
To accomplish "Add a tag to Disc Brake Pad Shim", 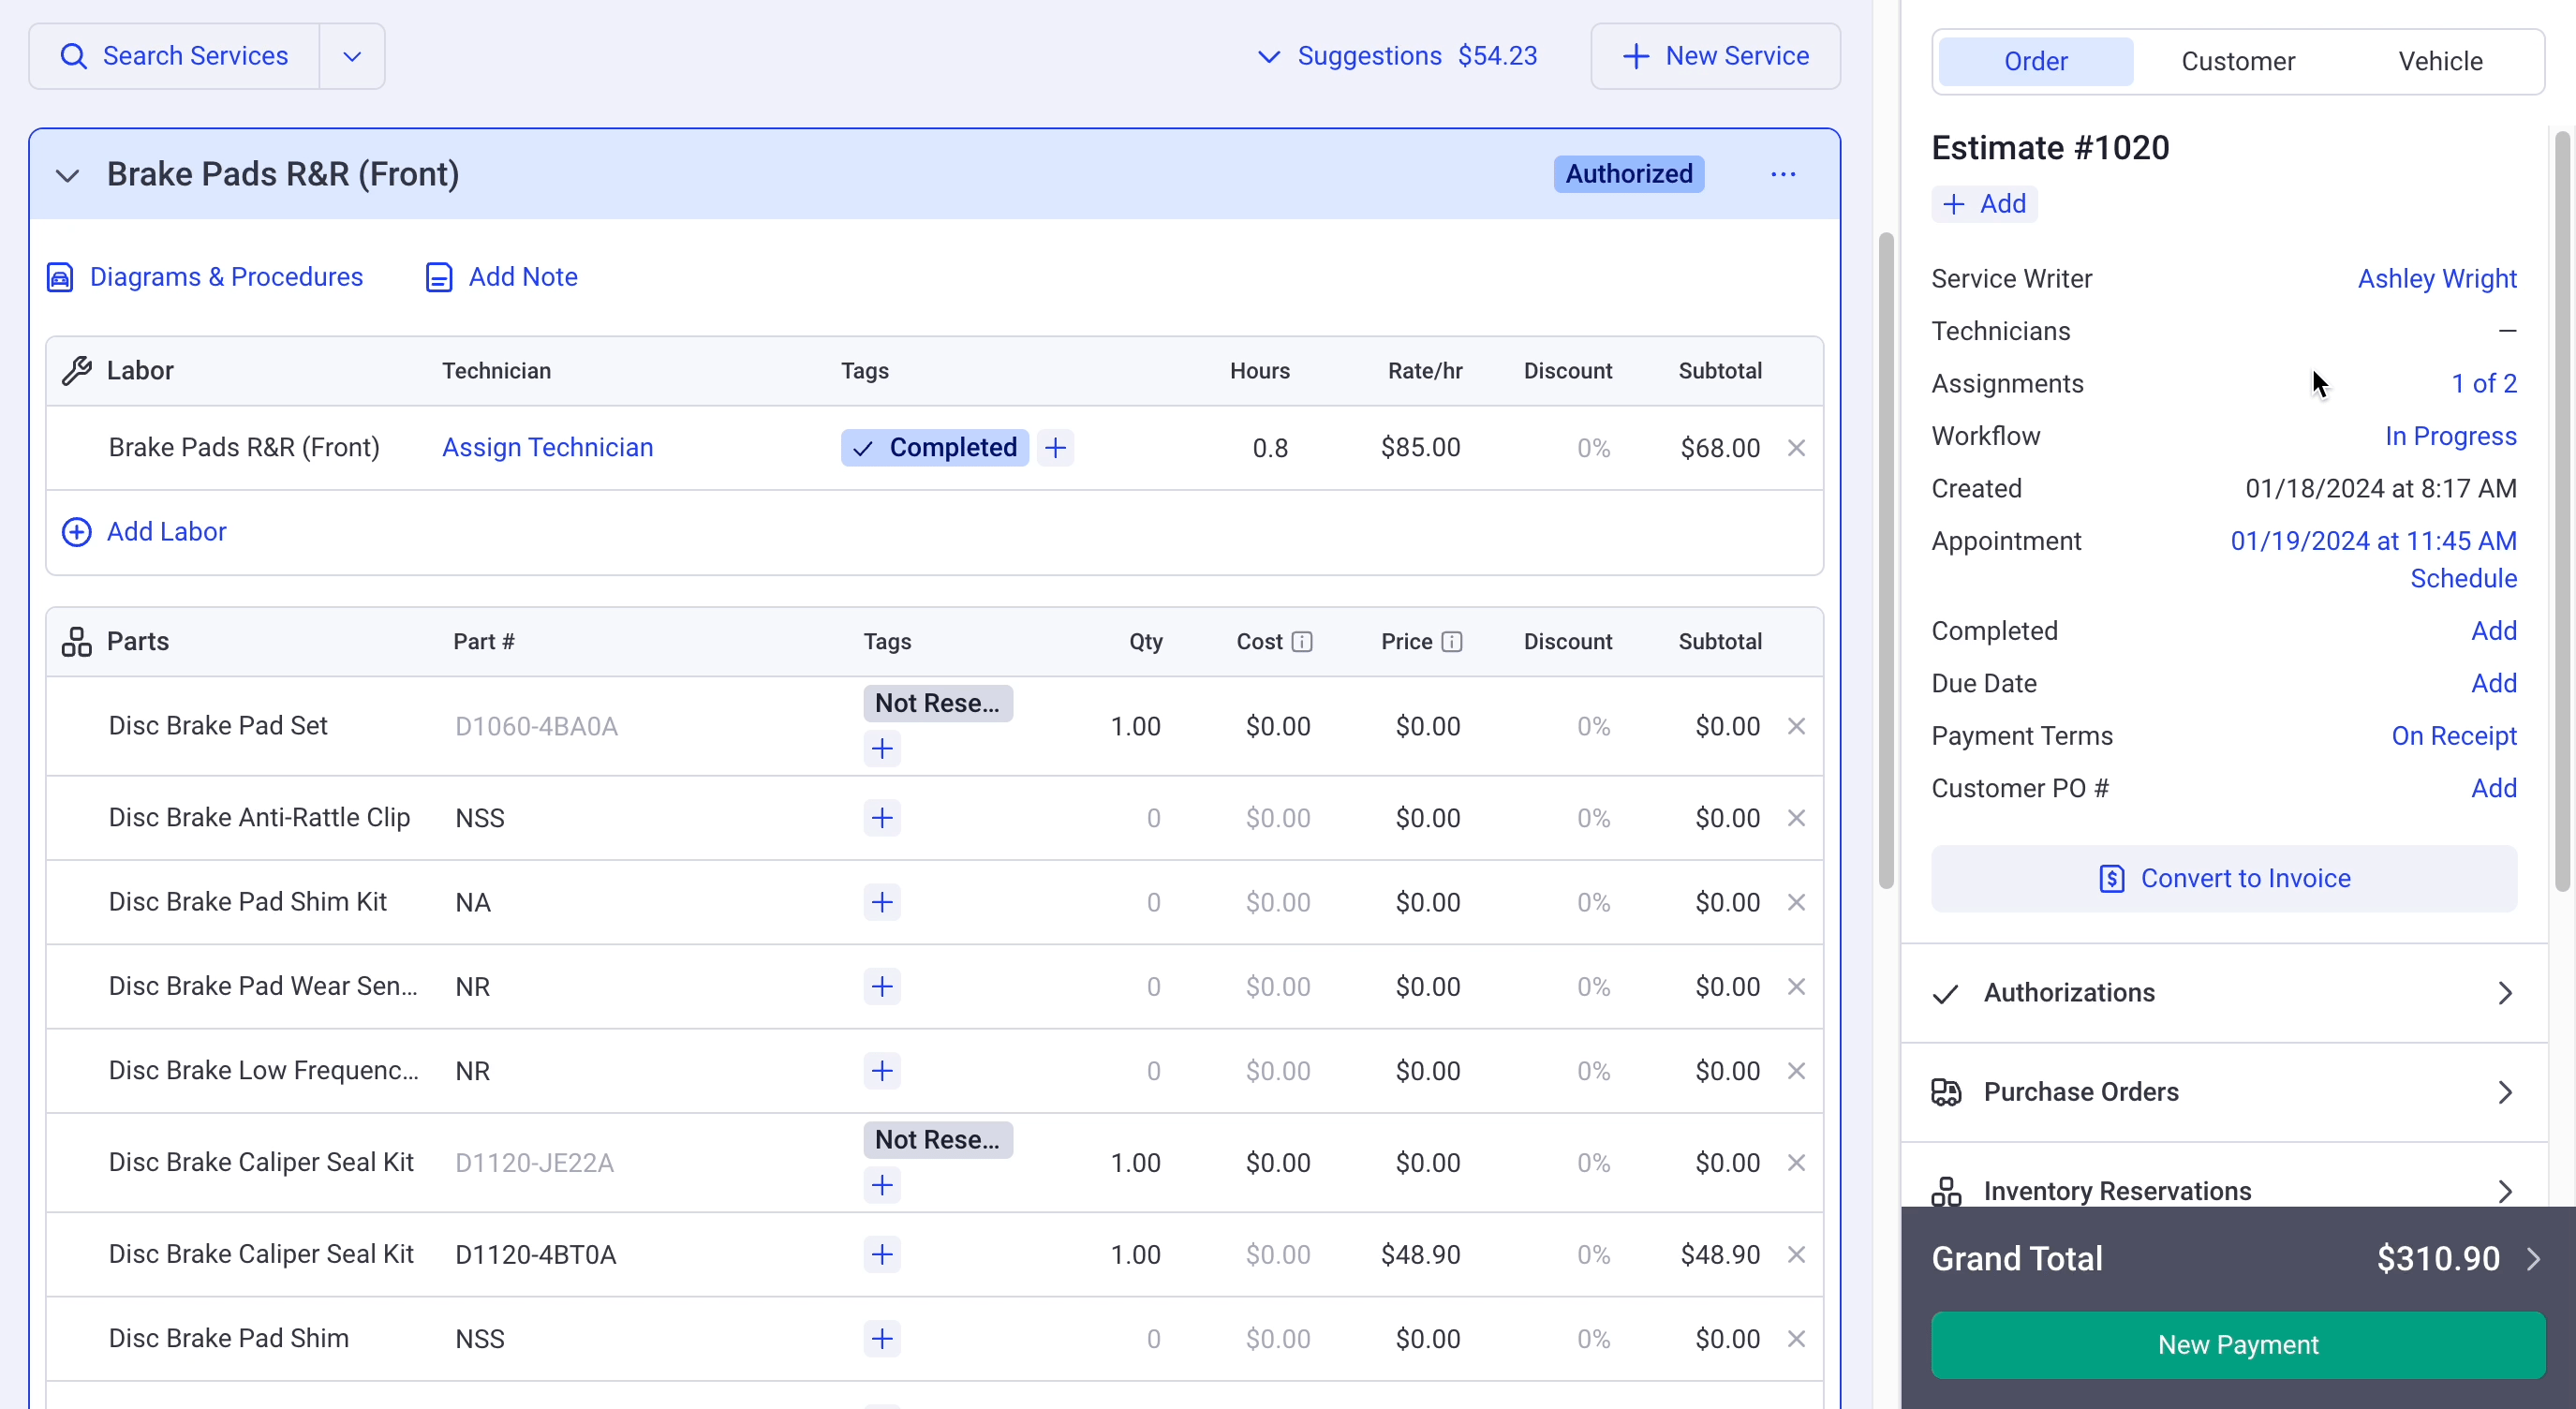I will [881, 1338].
